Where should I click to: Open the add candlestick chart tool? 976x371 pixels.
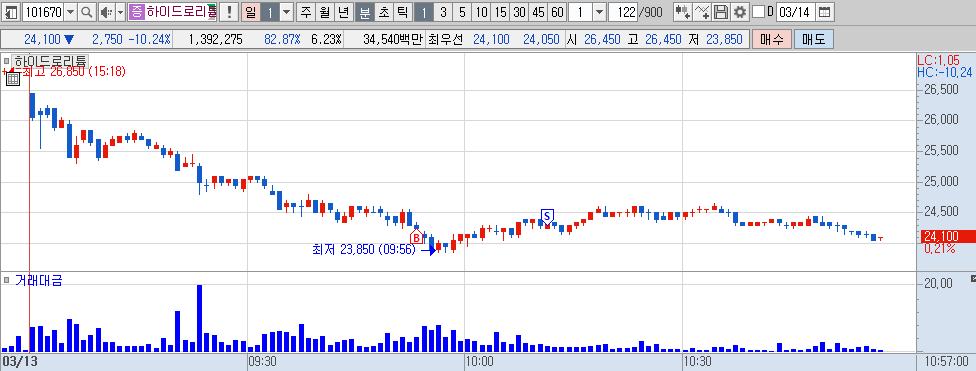pos(683,12)
